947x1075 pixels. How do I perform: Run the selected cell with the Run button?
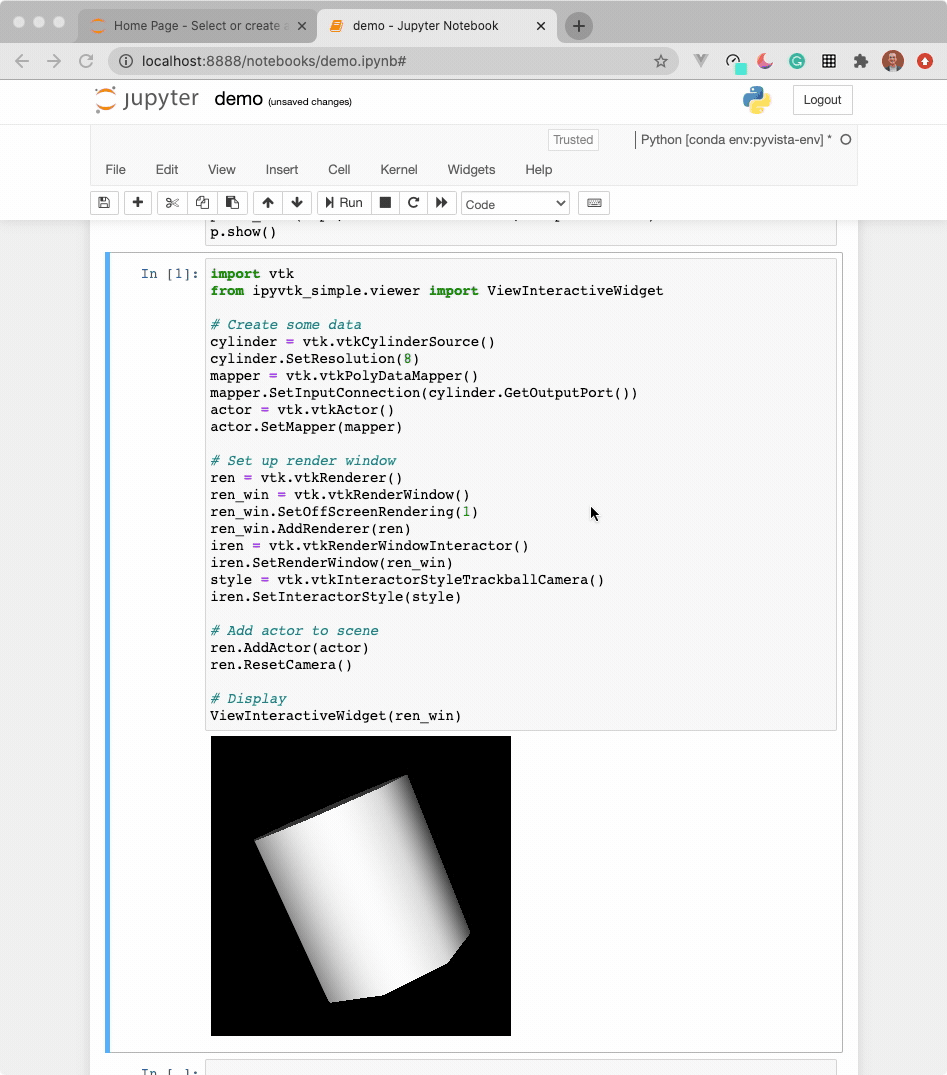point(343,202)
